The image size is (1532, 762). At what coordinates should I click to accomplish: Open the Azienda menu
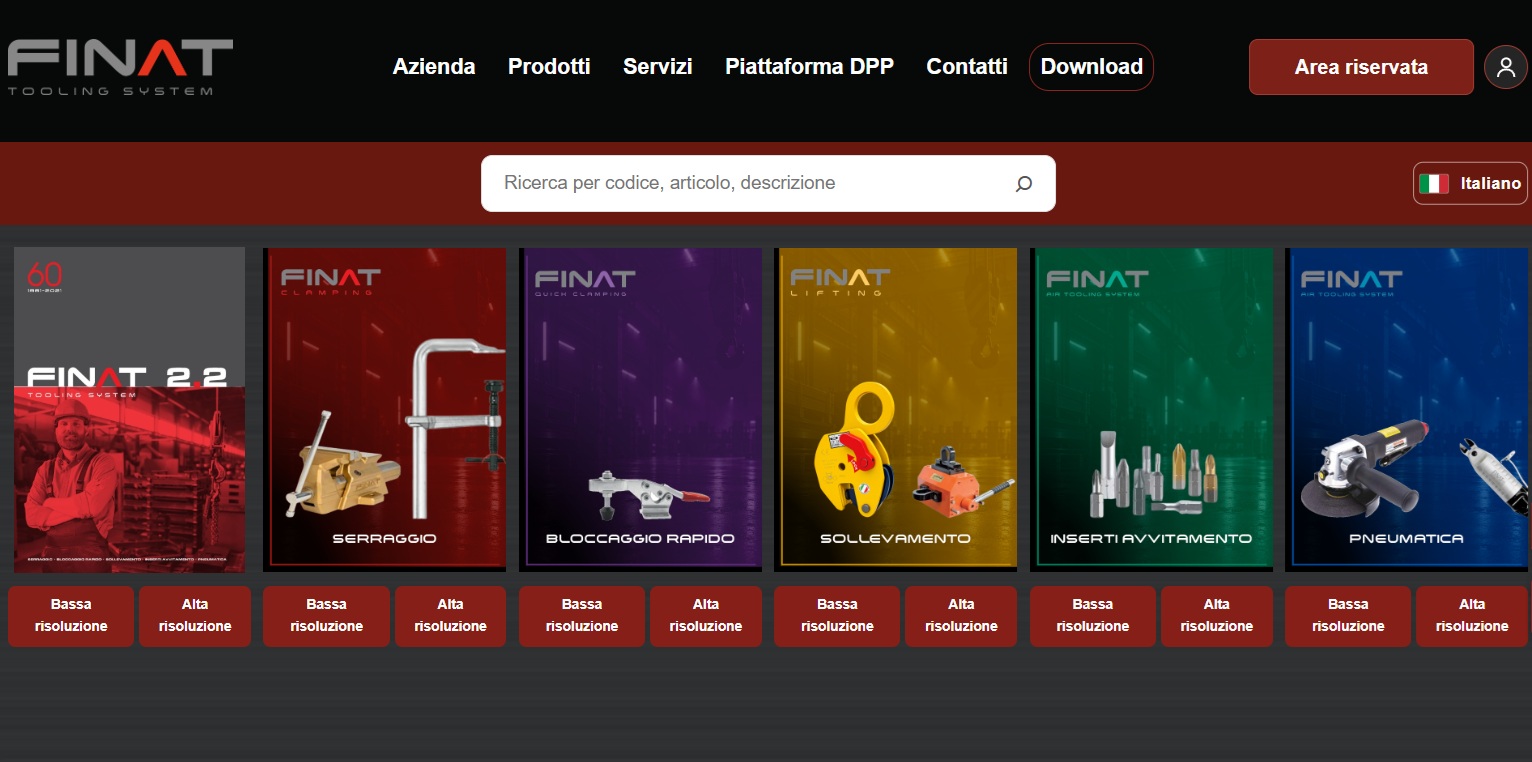(434, 67)
